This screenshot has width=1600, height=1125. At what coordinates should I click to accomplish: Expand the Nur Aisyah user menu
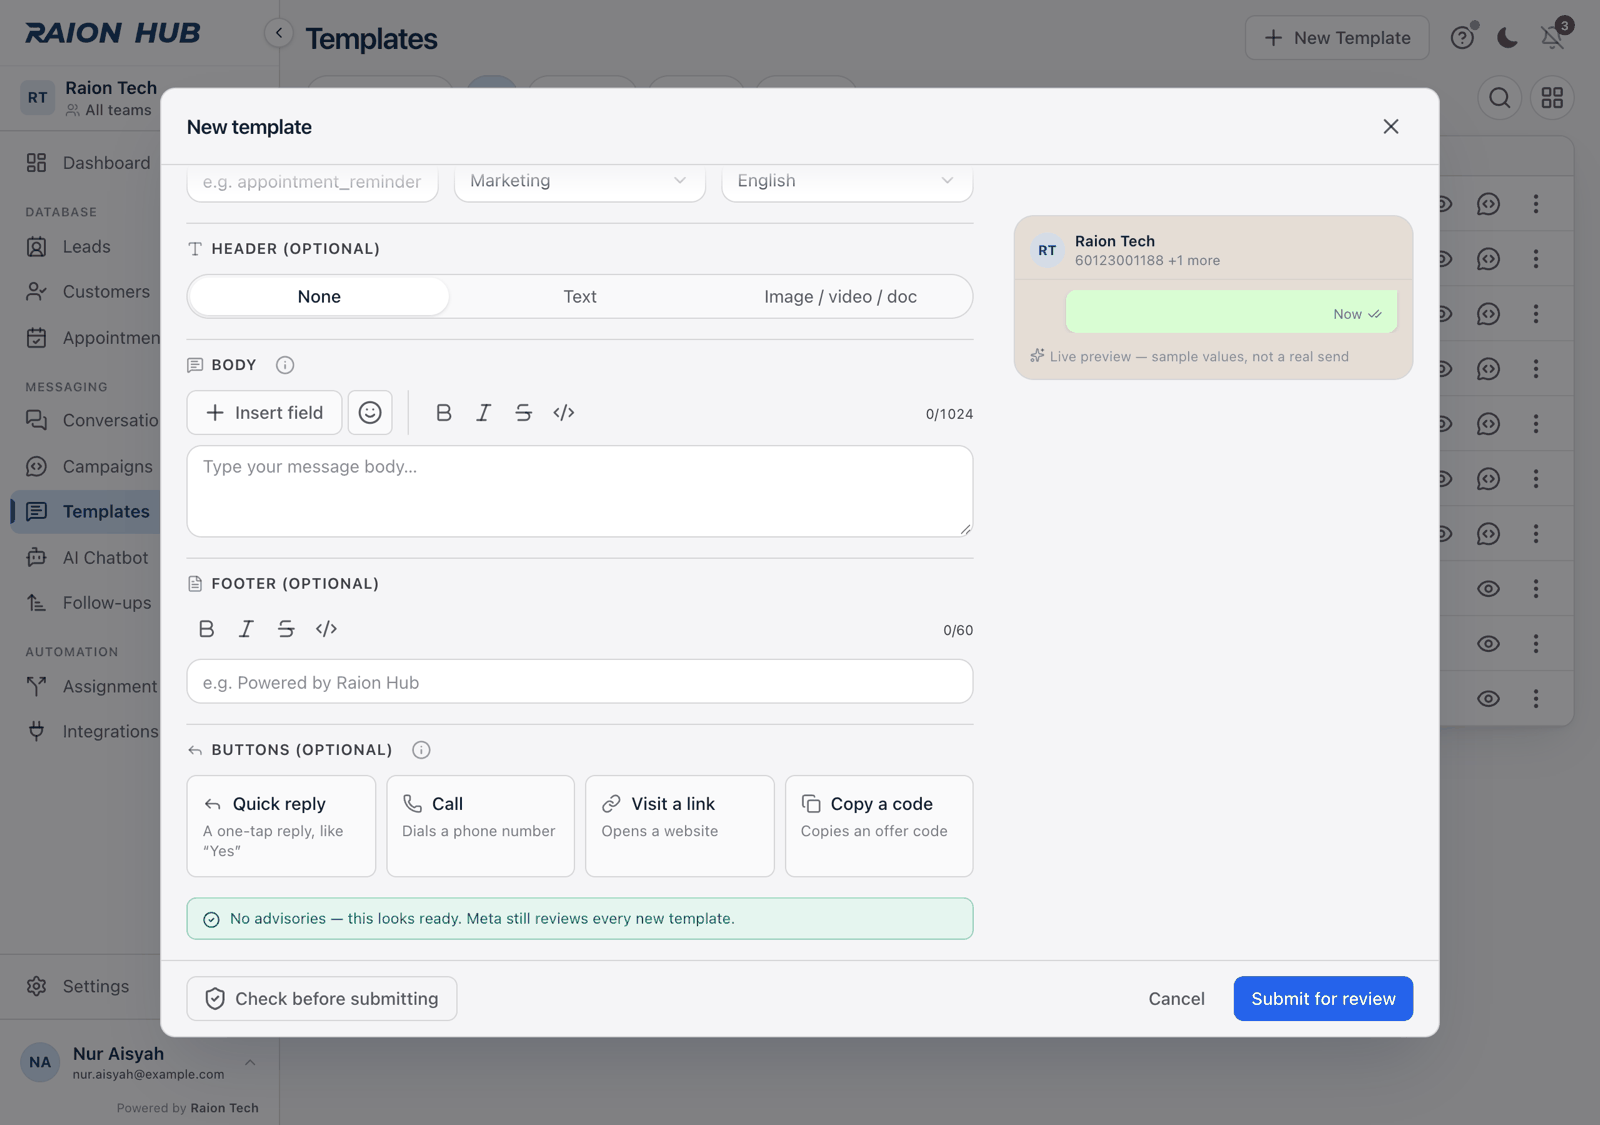coord(139,1063)
